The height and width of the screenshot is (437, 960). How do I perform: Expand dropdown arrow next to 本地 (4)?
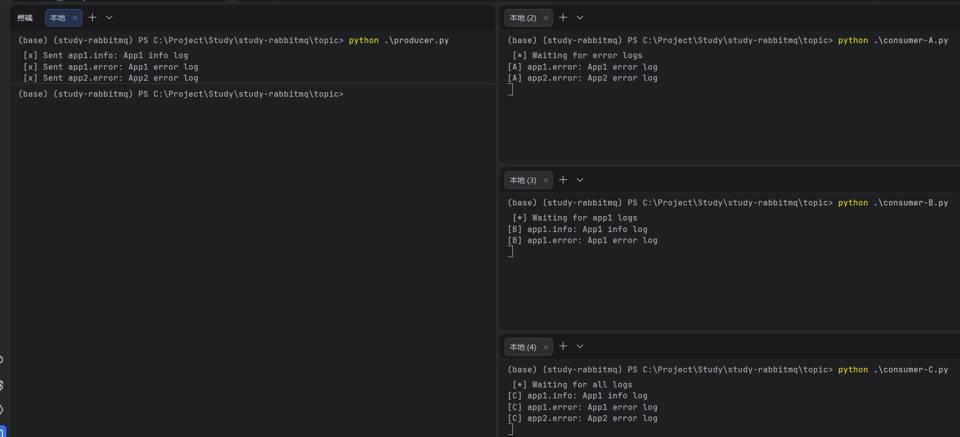click(580, 346)
